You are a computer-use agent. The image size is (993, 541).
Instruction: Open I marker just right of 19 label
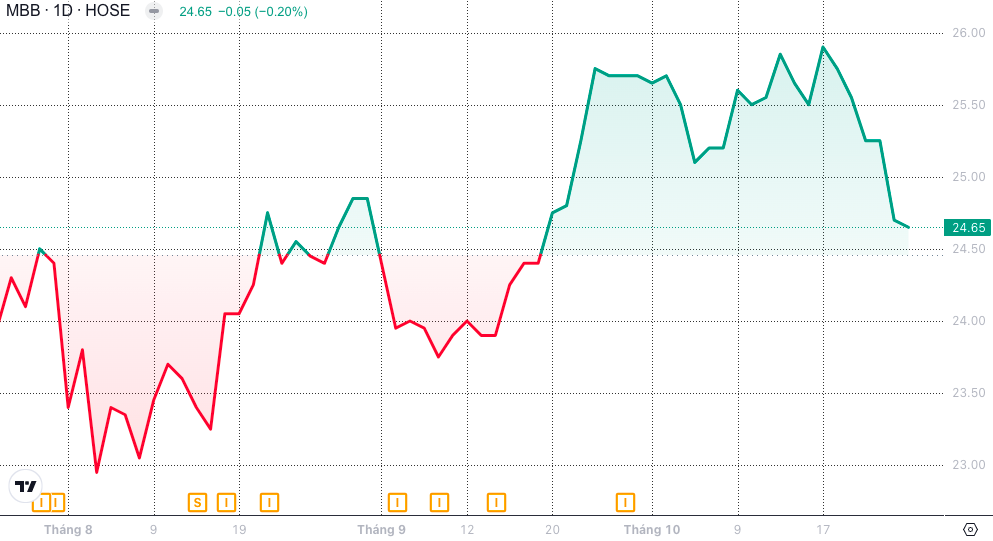[x=269, y=502]
